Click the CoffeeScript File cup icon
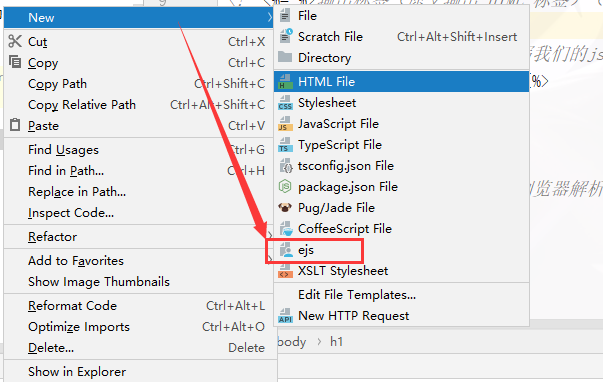603x382 pixels. (x=285, y=229)
